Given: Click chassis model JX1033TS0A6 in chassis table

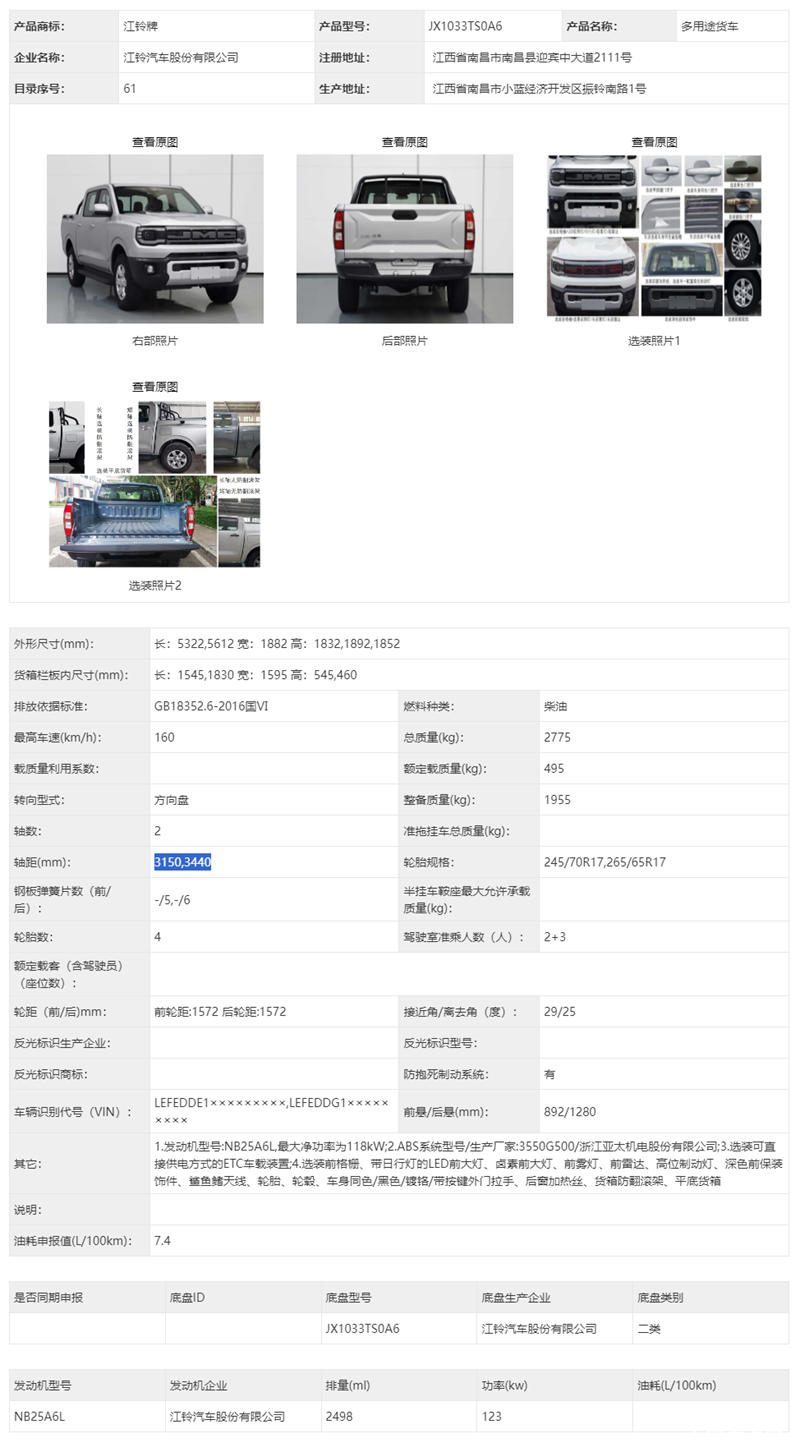Looking at the screenshot, I should point(363,1328).
